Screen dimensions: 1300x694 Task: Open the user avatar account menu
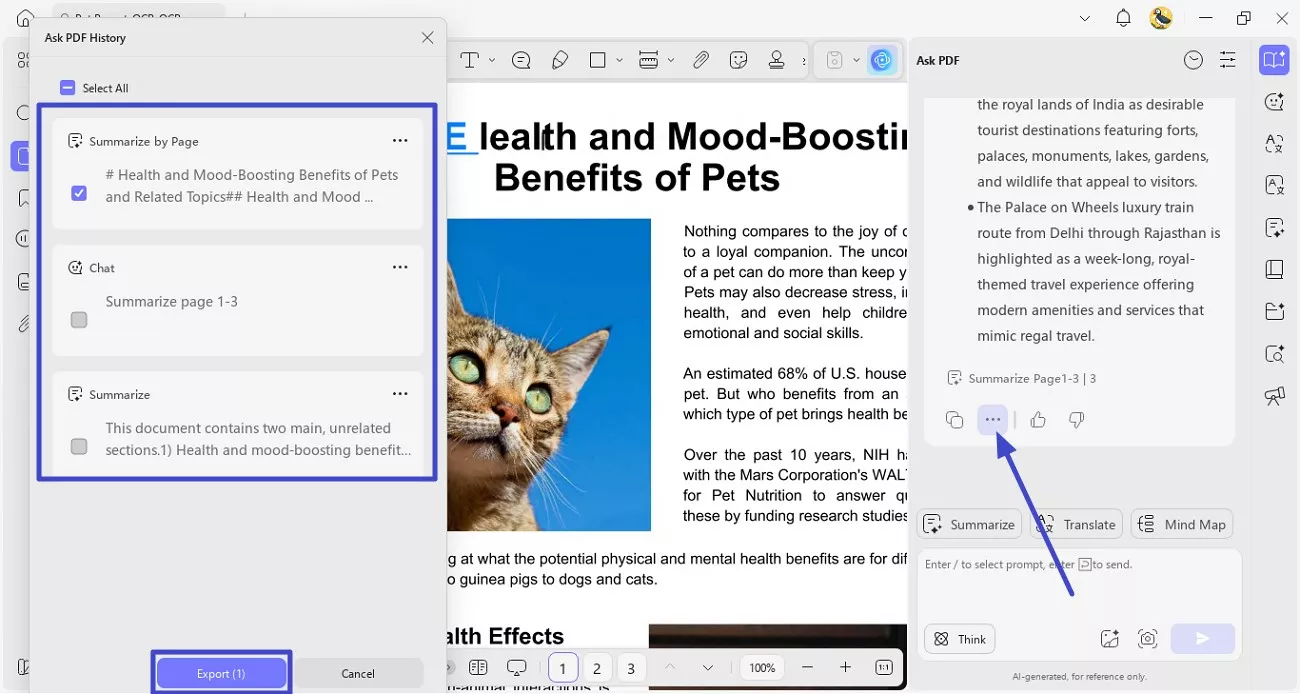(1161, 18)
